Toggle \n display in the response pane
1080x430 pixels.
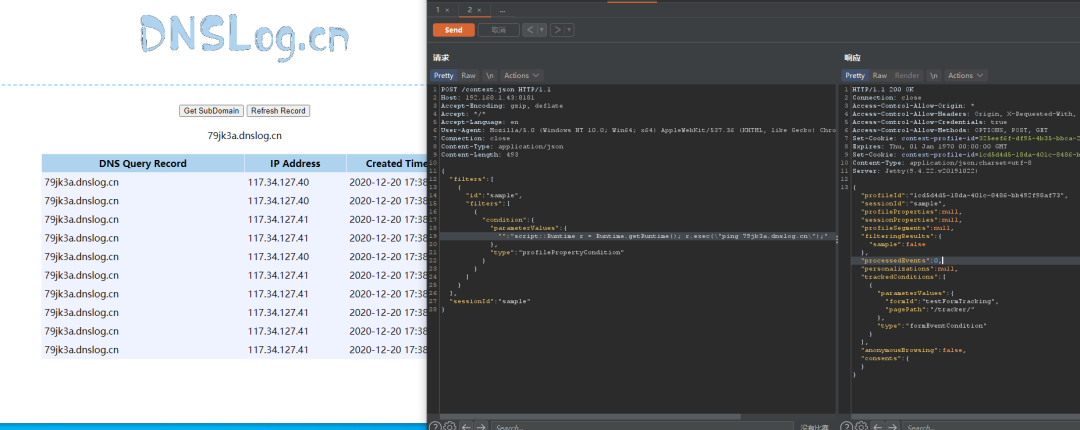click(x=933, y=75)
